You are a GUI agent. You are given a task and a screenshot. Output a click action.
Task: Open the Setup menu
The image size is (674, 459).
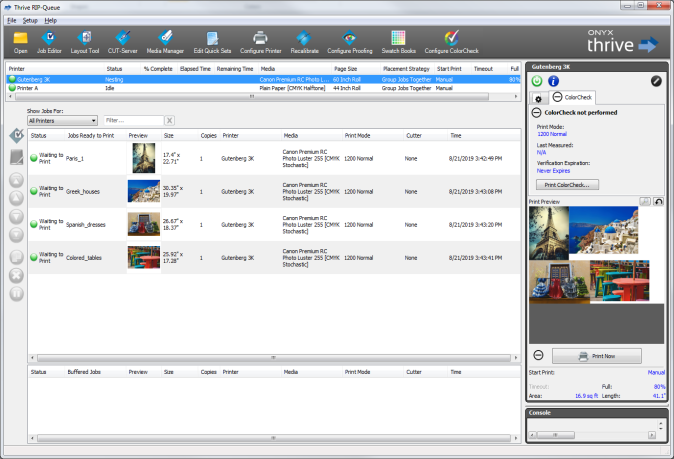[x=30, y=20]
